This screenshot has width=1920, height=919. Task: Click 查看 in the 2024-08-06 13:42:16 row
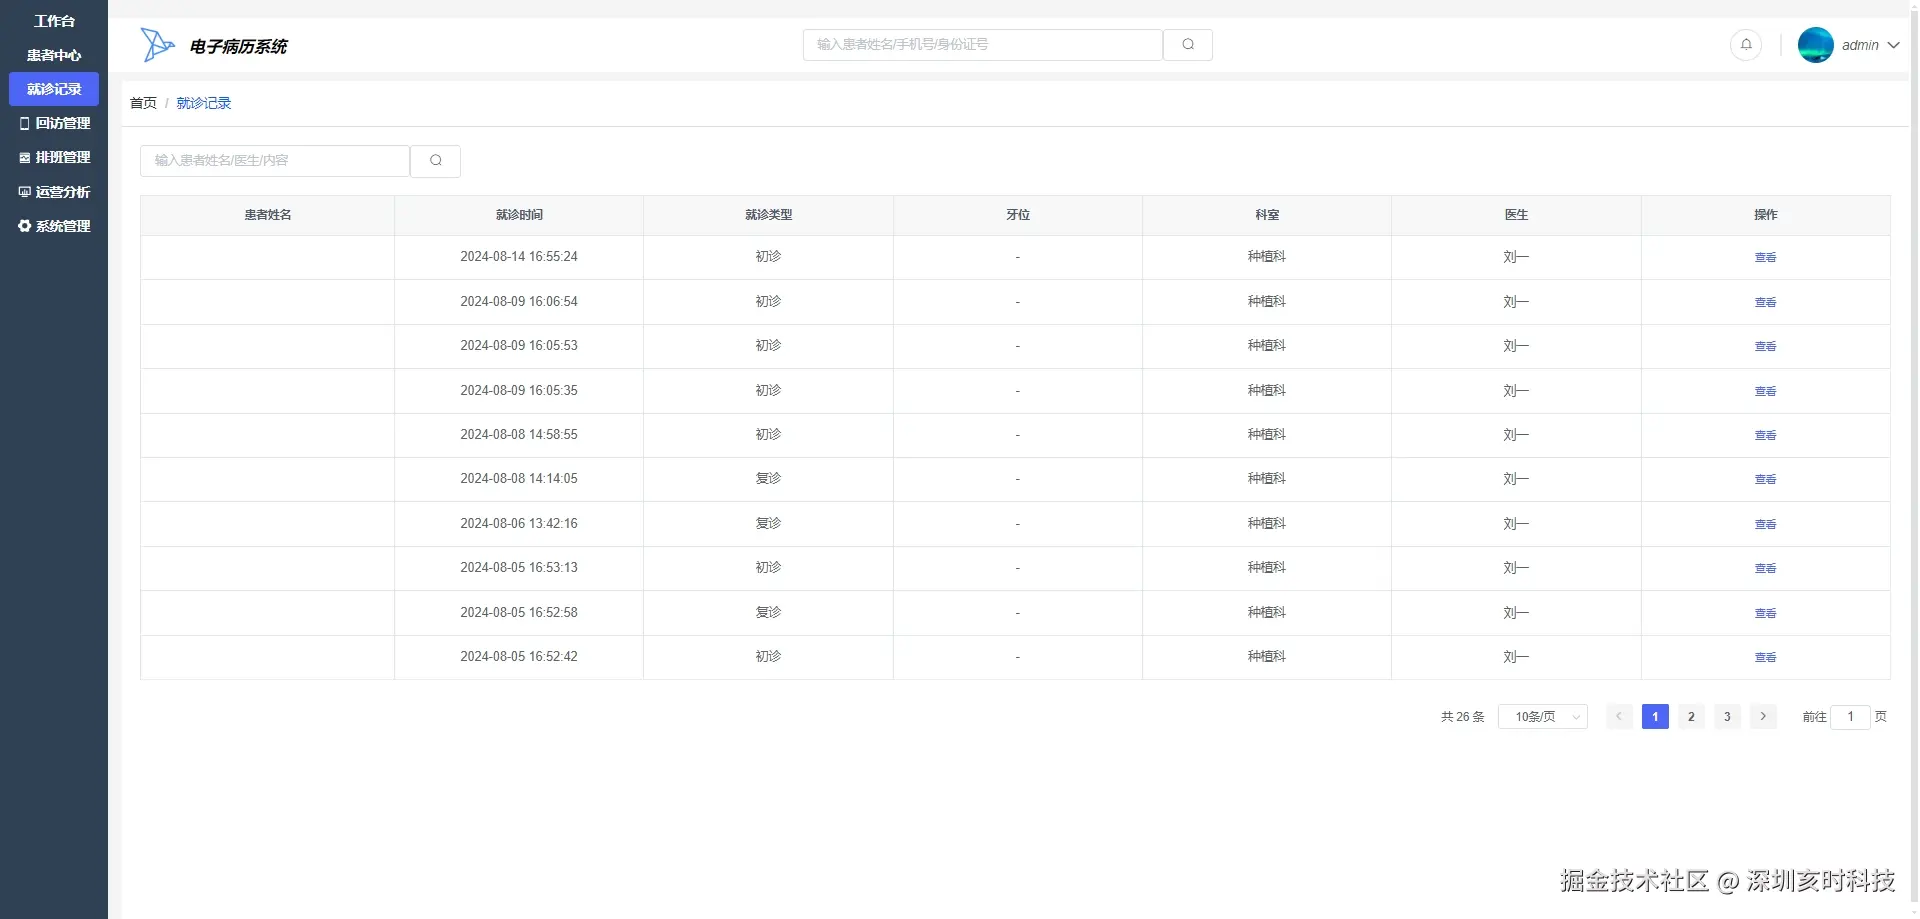pos(1766,524)
